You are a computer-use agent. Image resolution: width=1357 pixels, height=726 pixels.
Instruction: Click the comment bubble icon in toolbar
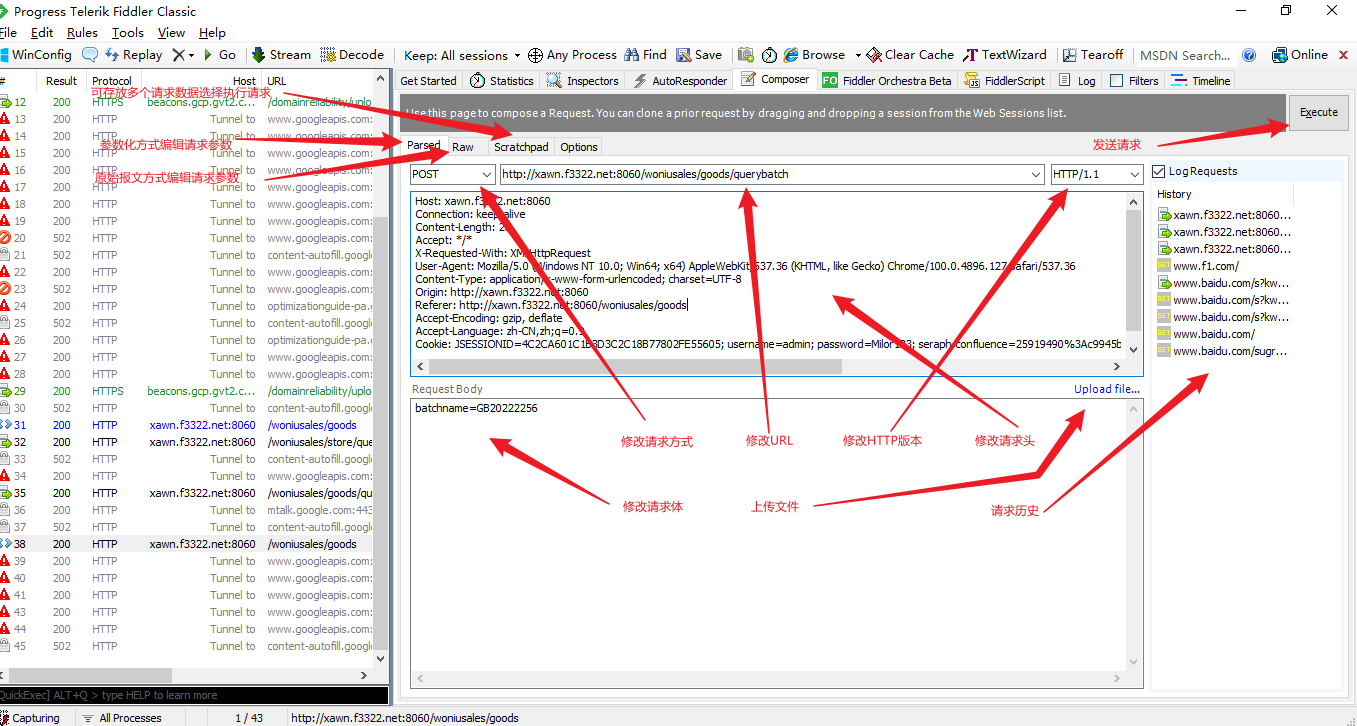tap(90, 55)
